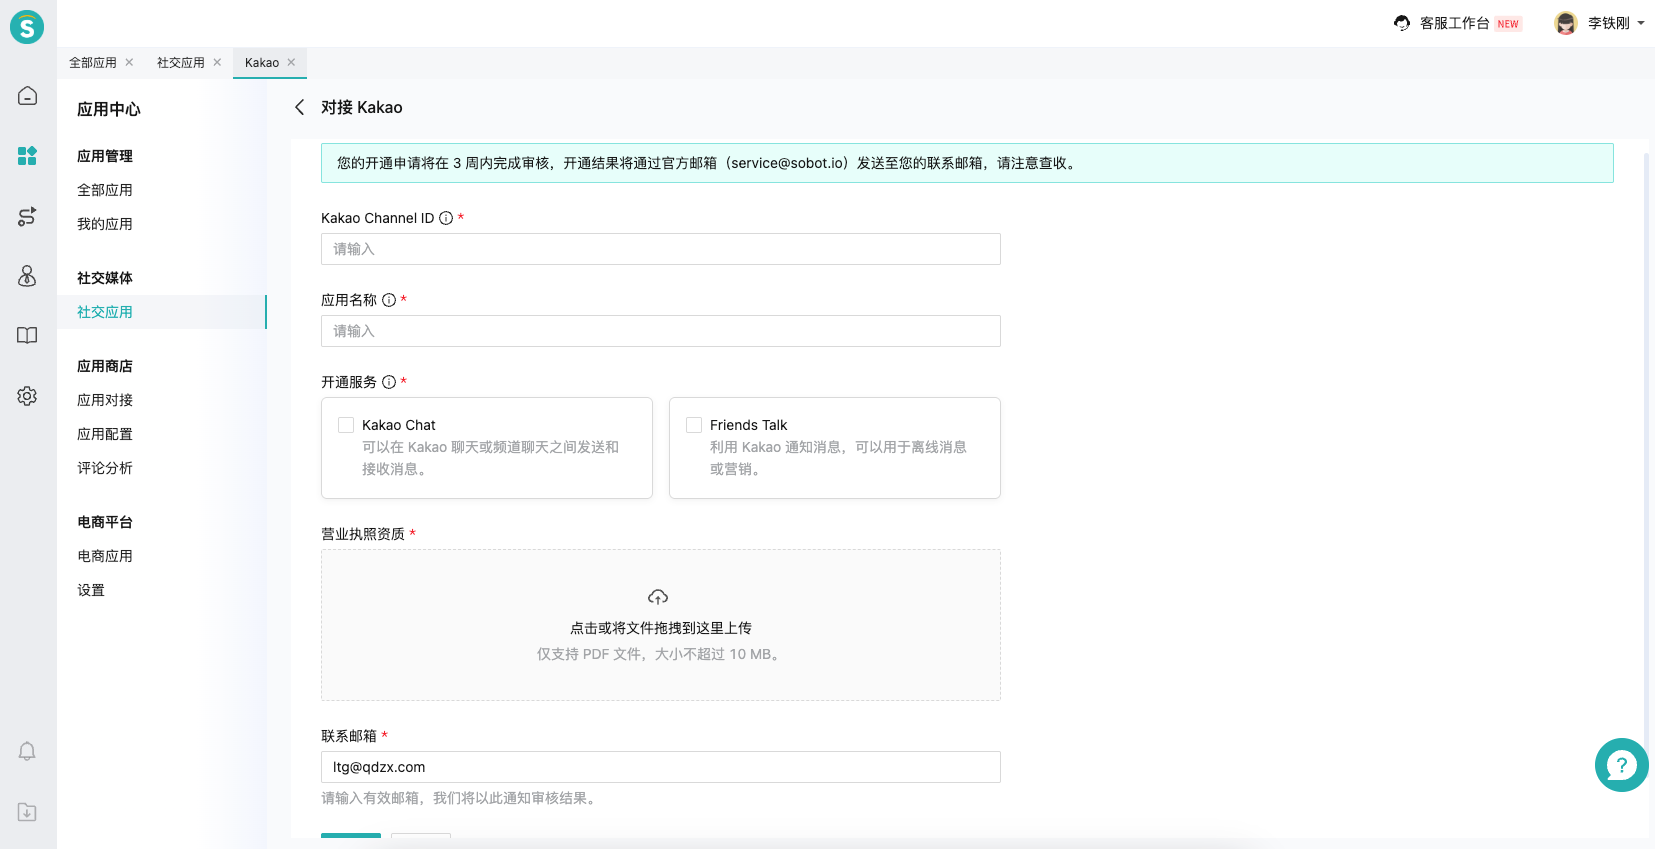The width and height of the screenshot is (1655, 849).
Task: Open 客服工作台 link in header
Action: [1455, 23]
